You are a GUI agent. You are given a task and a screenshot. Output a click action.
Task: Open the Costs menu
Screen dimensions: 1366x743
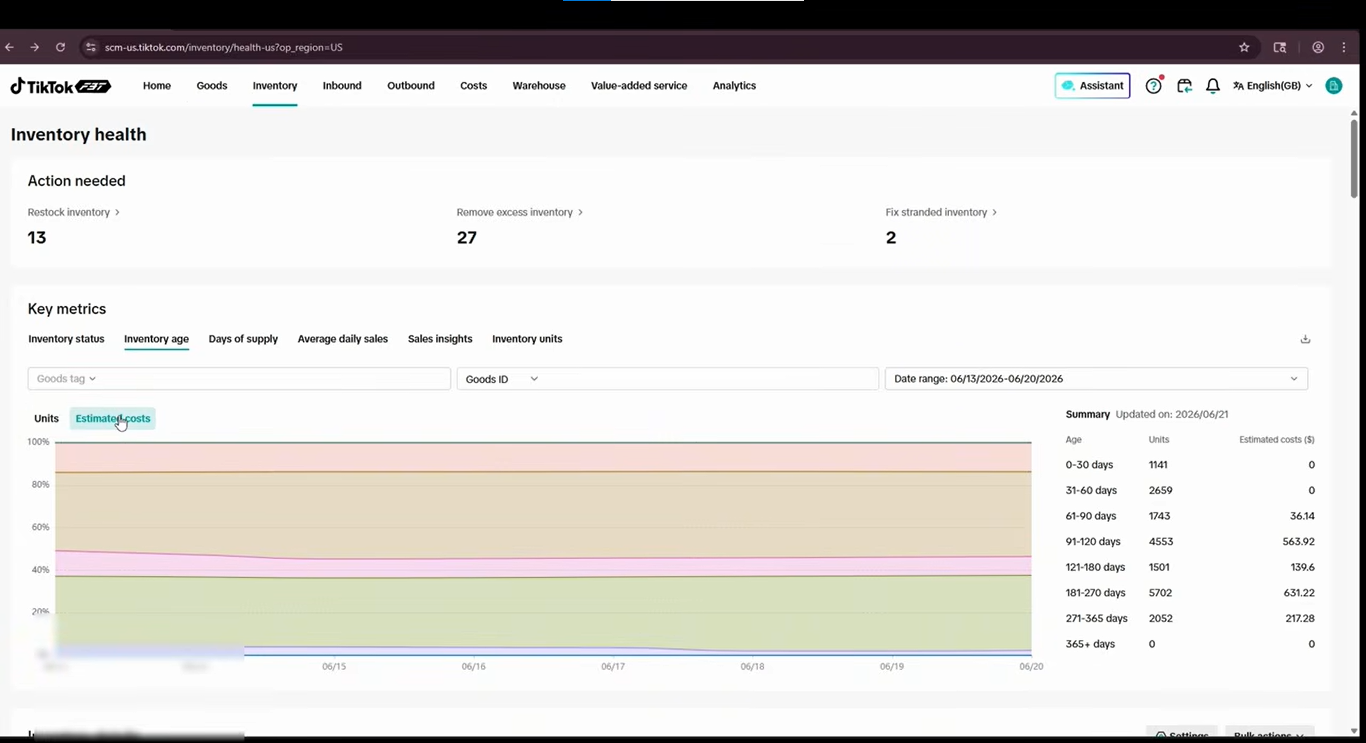click(474, 86)
